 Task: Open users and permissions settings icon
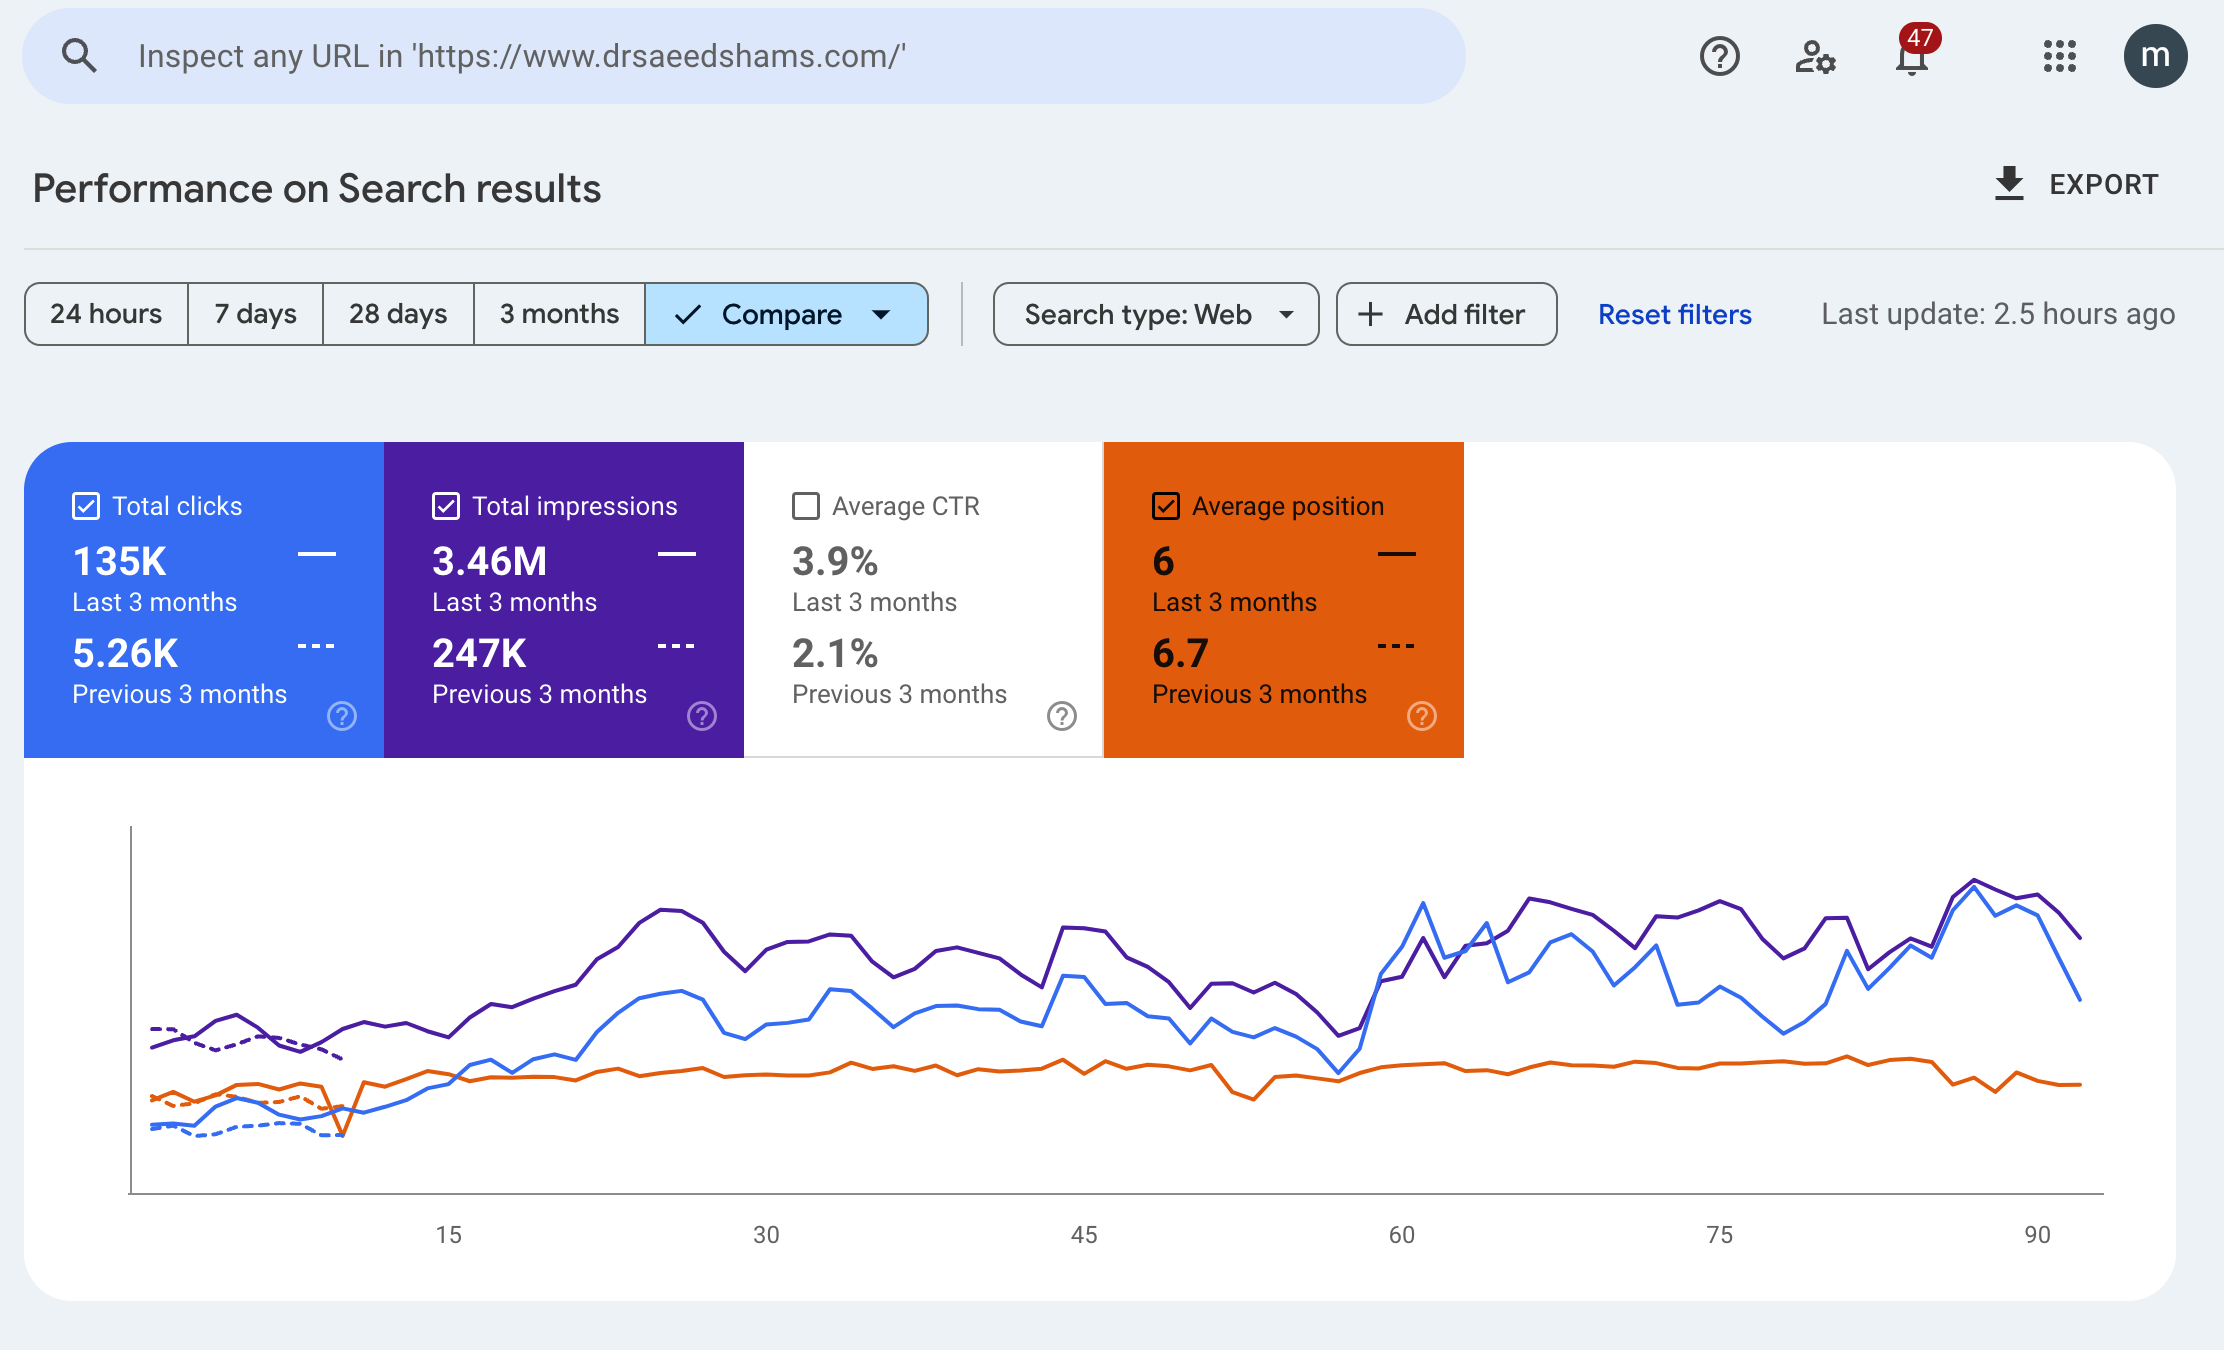[1814, 56]
